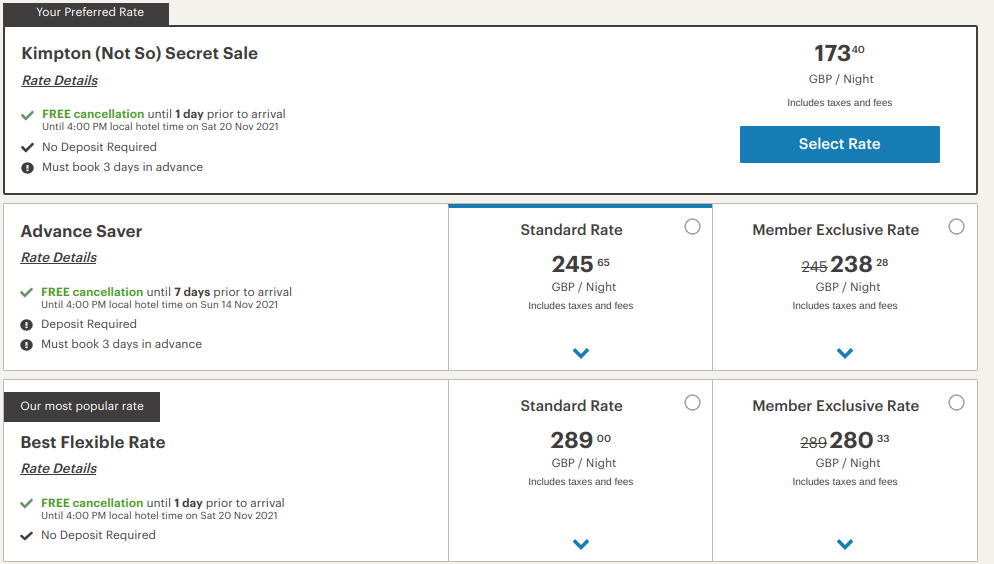Viewport: 994px width, 564px height.
Task: Open Rate Details for Kimpton Secret Sale
Action: tap(59, 81)
